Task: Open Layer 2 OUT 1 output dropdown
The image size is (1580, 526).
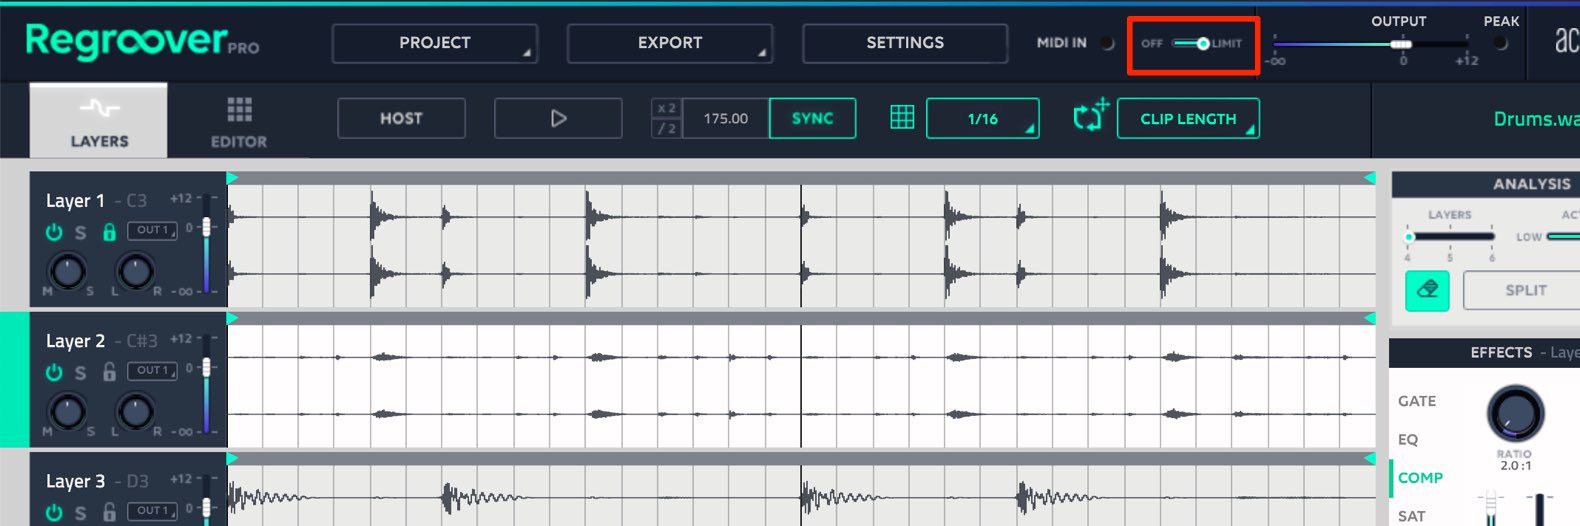Action: [x=152, y=371]
